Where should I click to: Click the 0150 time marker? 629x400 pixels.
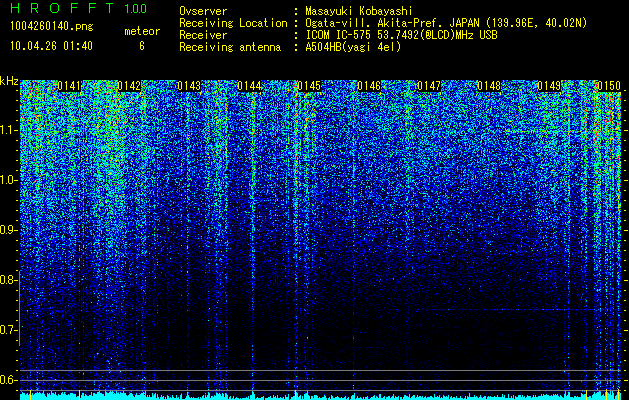point(609,86)
